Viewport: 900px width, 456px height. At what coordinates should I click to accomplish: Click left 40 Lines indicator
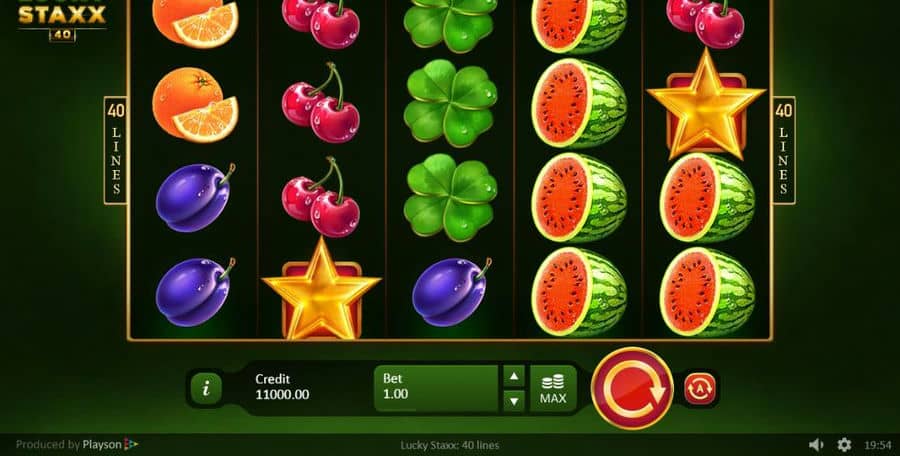click(116, 150)
